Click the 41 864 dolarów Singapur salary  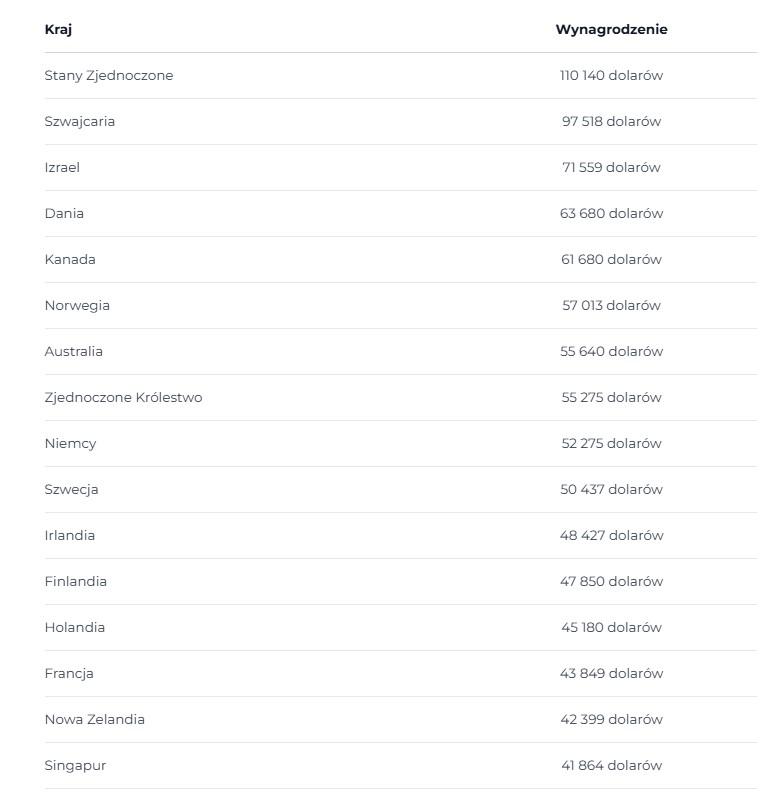(x=611, y=766)
